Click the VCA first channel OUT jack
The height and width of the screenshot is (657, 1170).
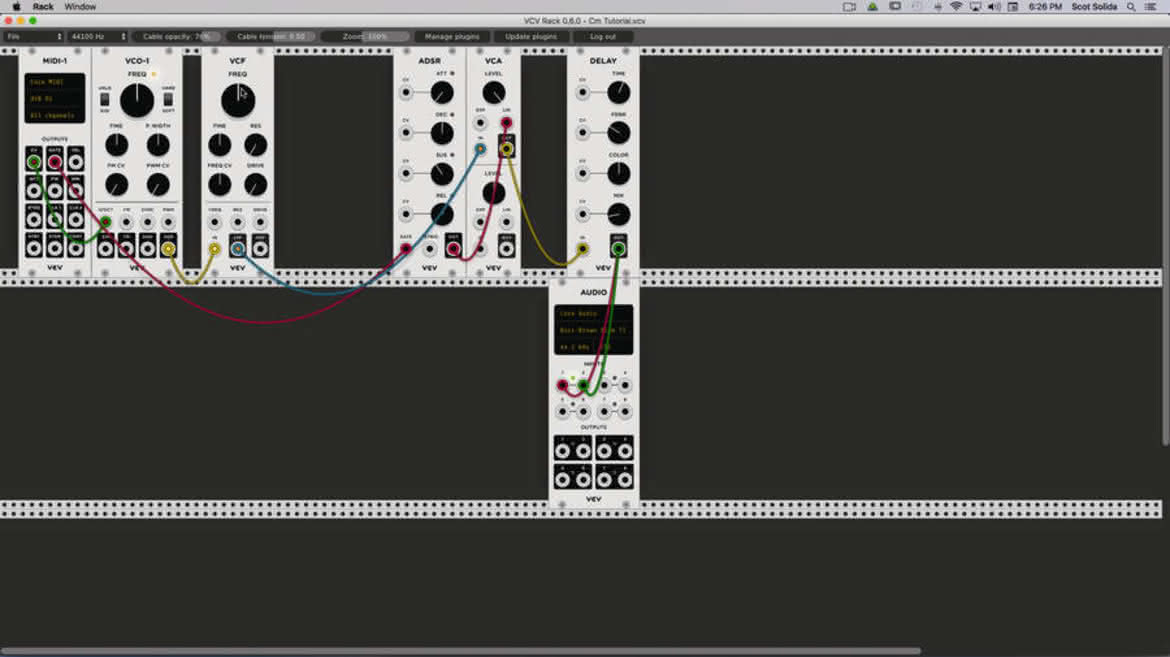(507, 149)
